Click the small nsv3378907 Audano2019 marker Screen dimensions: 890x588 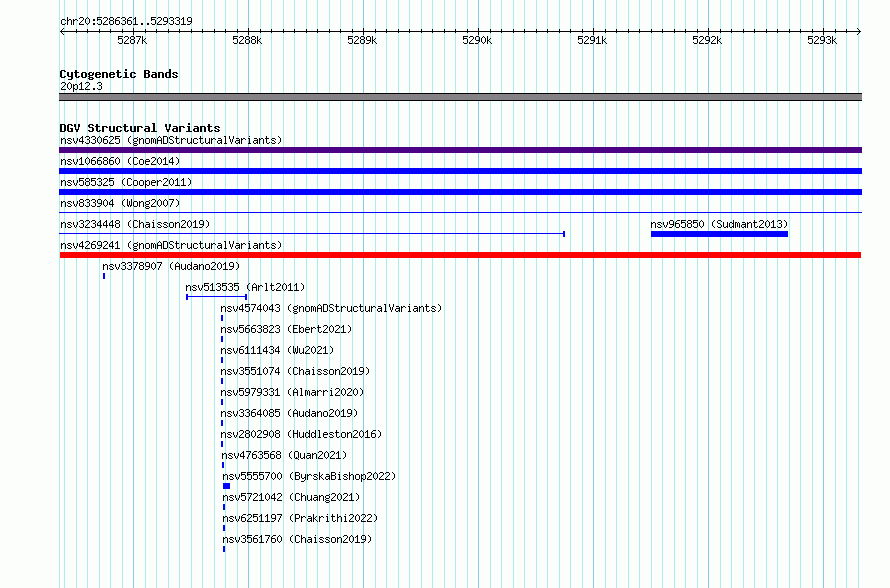coord(104,276)
